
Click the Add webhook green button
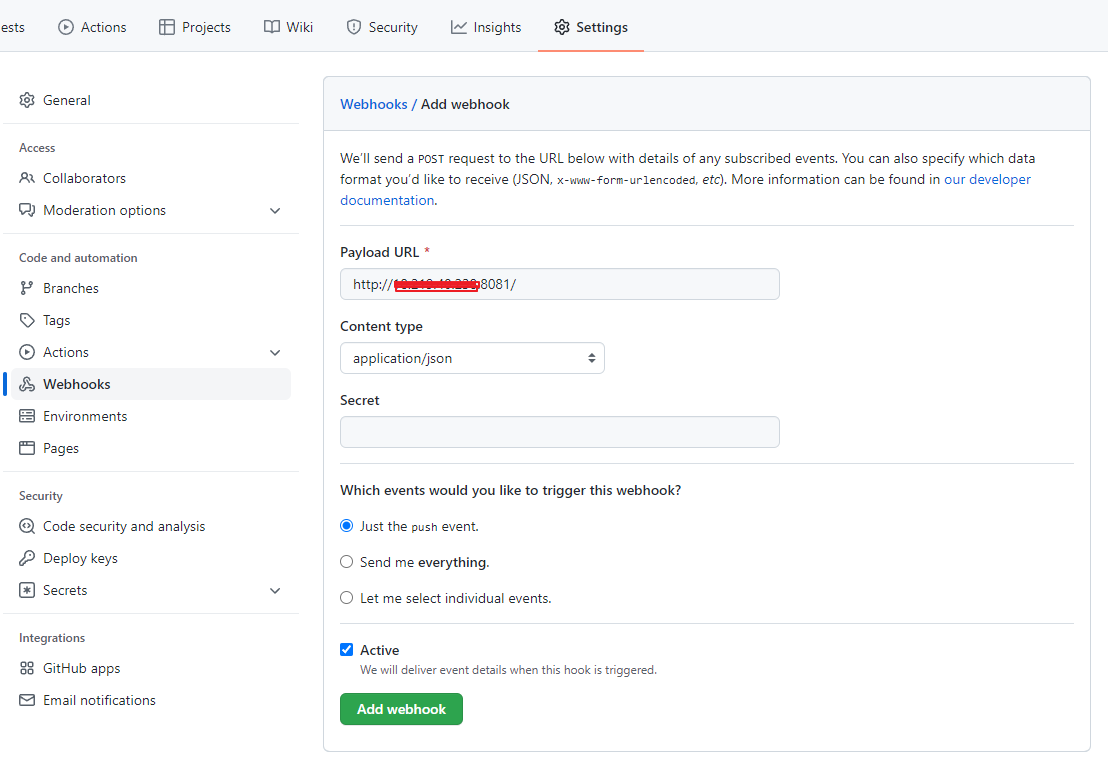pyautogui.click(x=401, y=709)
